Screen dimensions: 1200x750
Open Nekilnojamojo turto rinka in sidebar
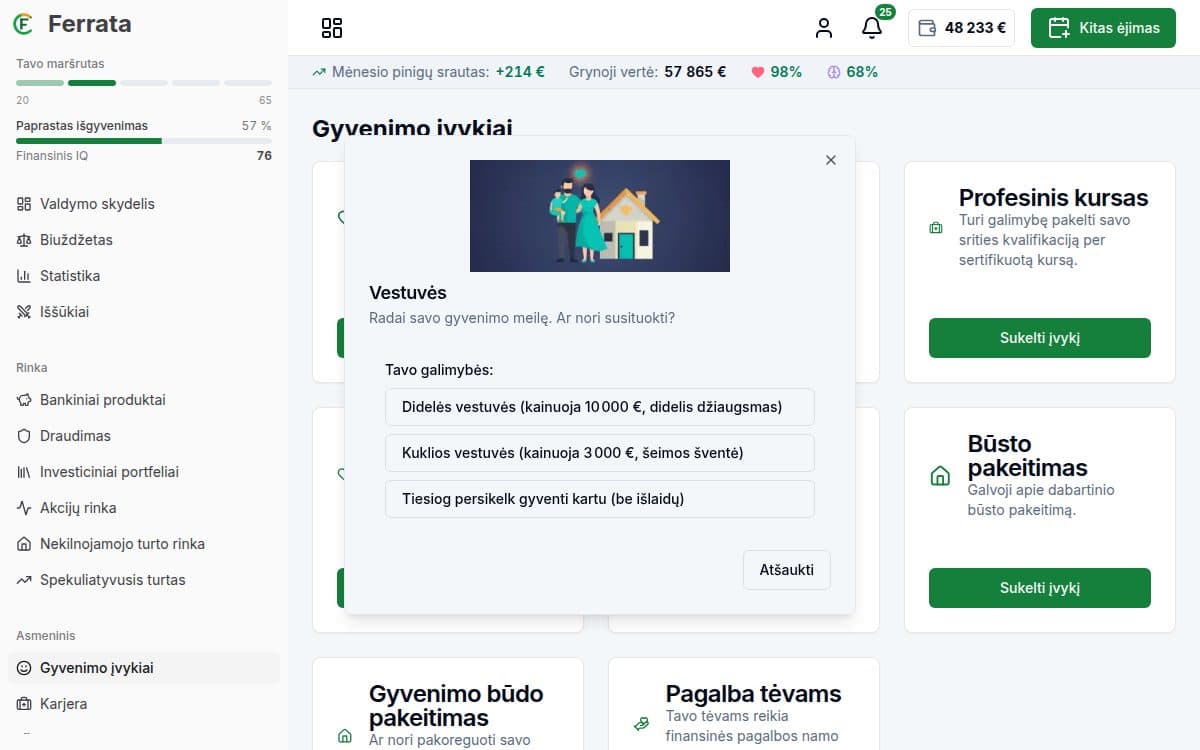click(144, 544)
